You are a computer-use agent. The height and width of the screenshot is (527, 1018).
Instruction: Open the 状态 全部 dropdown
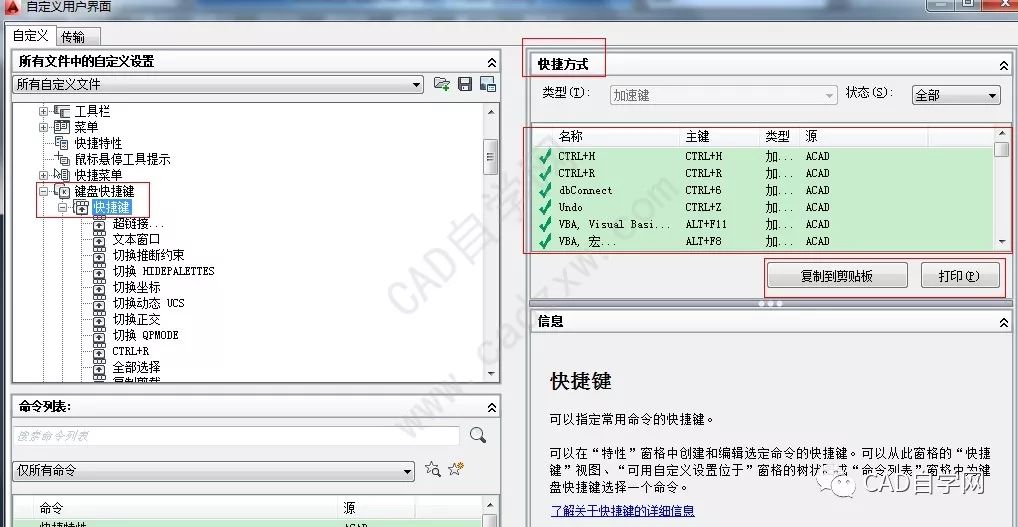[x=956, y=95]
